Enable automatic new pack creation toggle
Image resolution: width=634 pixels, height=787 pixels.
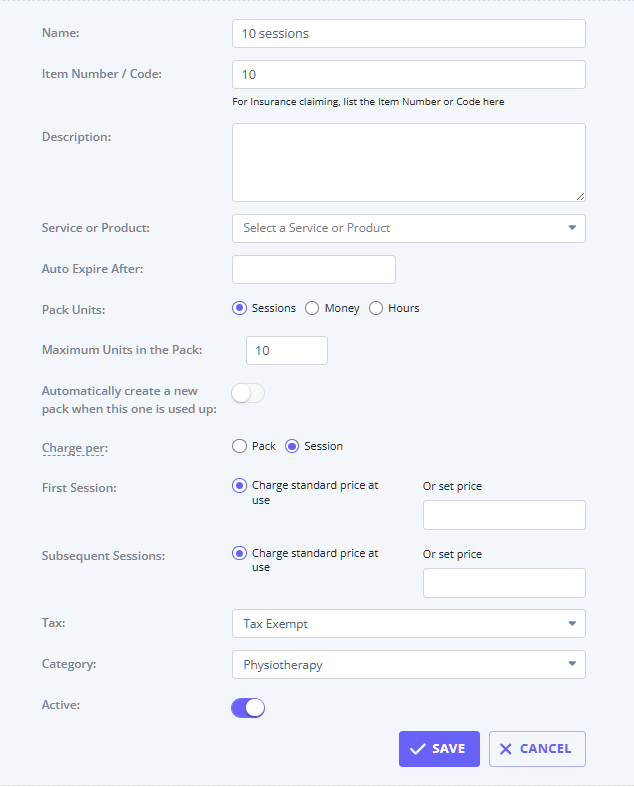pyautogui.click(x=248, y=394)
